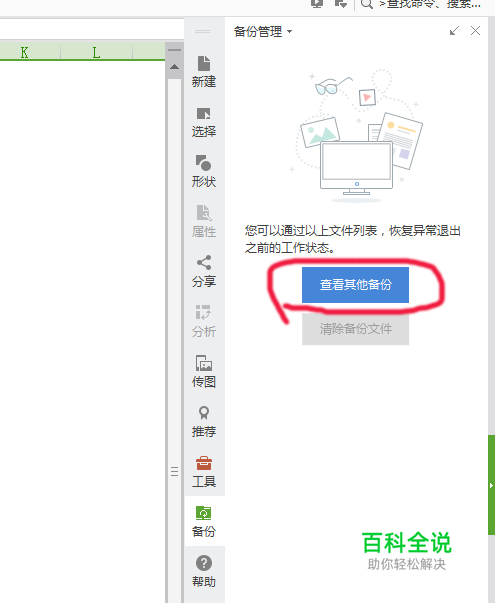Image resolution: width=495 pixels, height=603 pixels.
Task: Expand the 备份管理 dropdown arrow
Action: click(290, 32)
